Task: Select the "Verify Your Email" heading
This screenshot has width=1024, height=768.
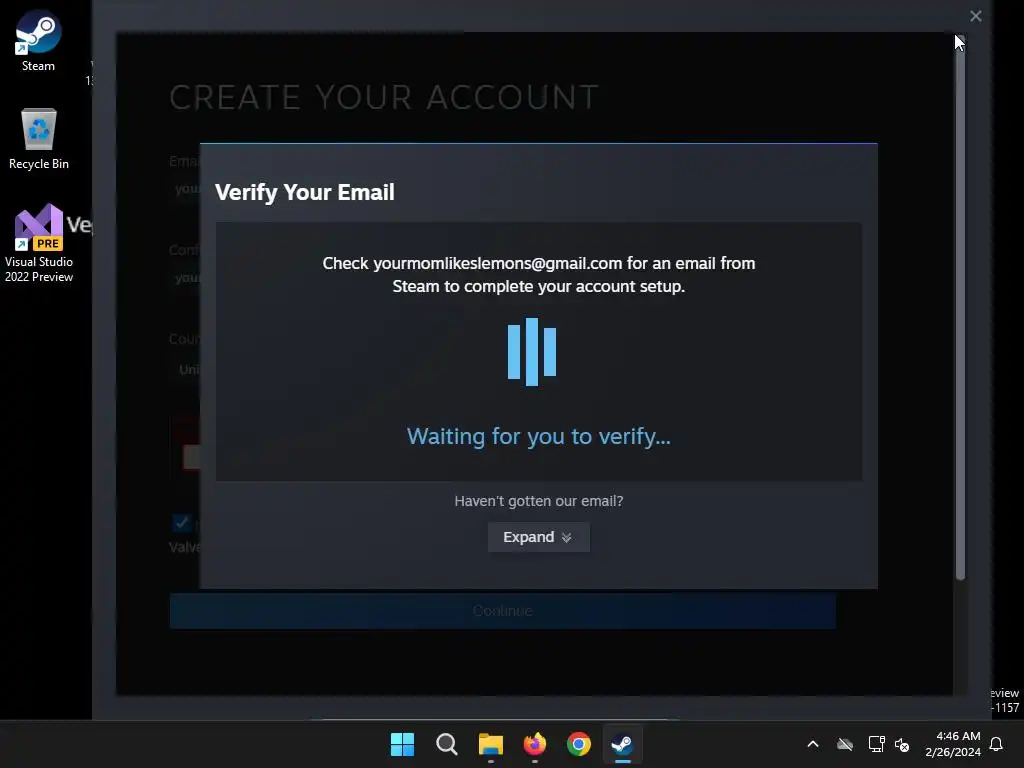Action: coord(304,192)
